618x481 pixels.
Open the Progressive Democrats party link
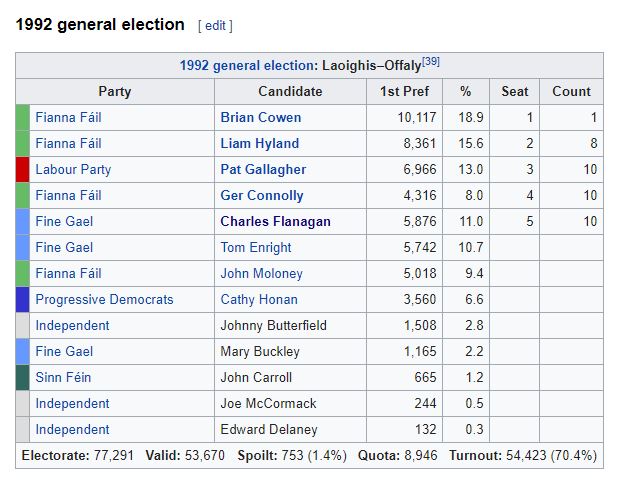pos(104,300)
